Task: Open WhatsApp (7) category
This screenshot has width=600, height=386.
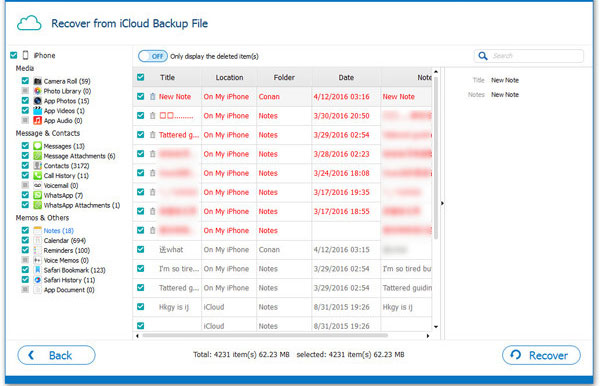Action: coord(63,195)
